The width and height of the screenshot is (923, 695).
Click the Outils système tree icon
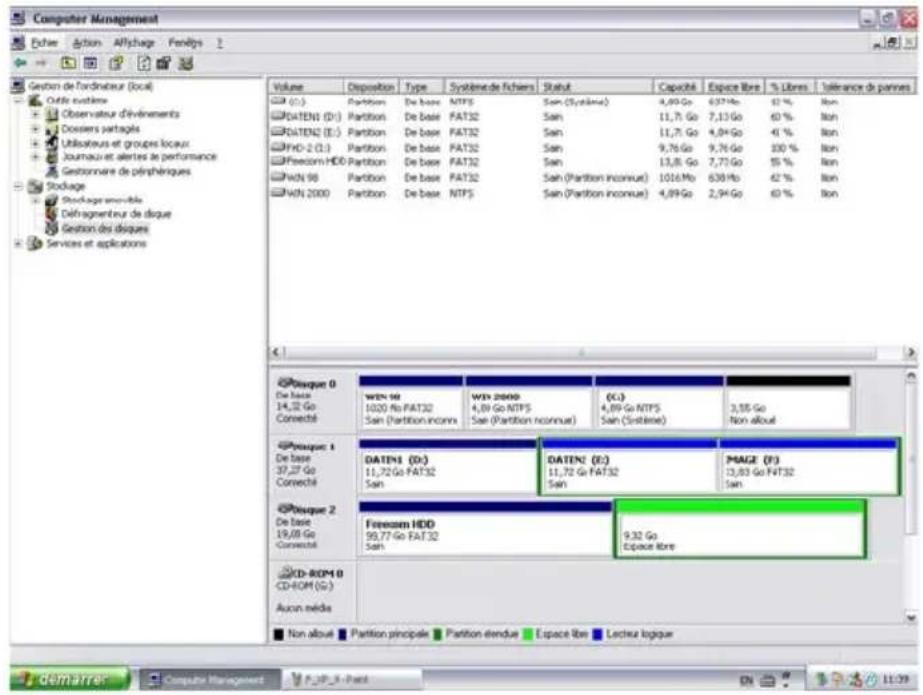coord(36,101)
